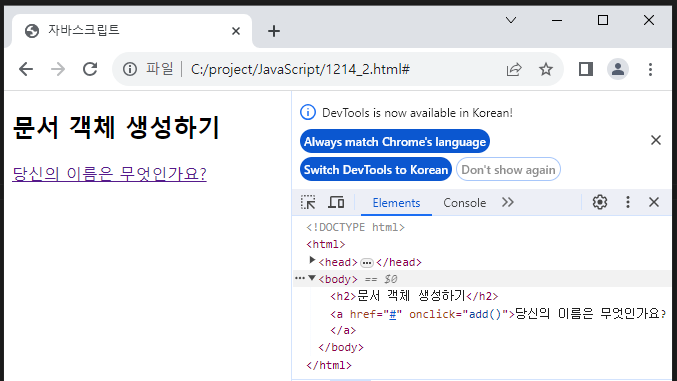Switch to the Console tab
This screenshot has height=381, width=677.
465,203
